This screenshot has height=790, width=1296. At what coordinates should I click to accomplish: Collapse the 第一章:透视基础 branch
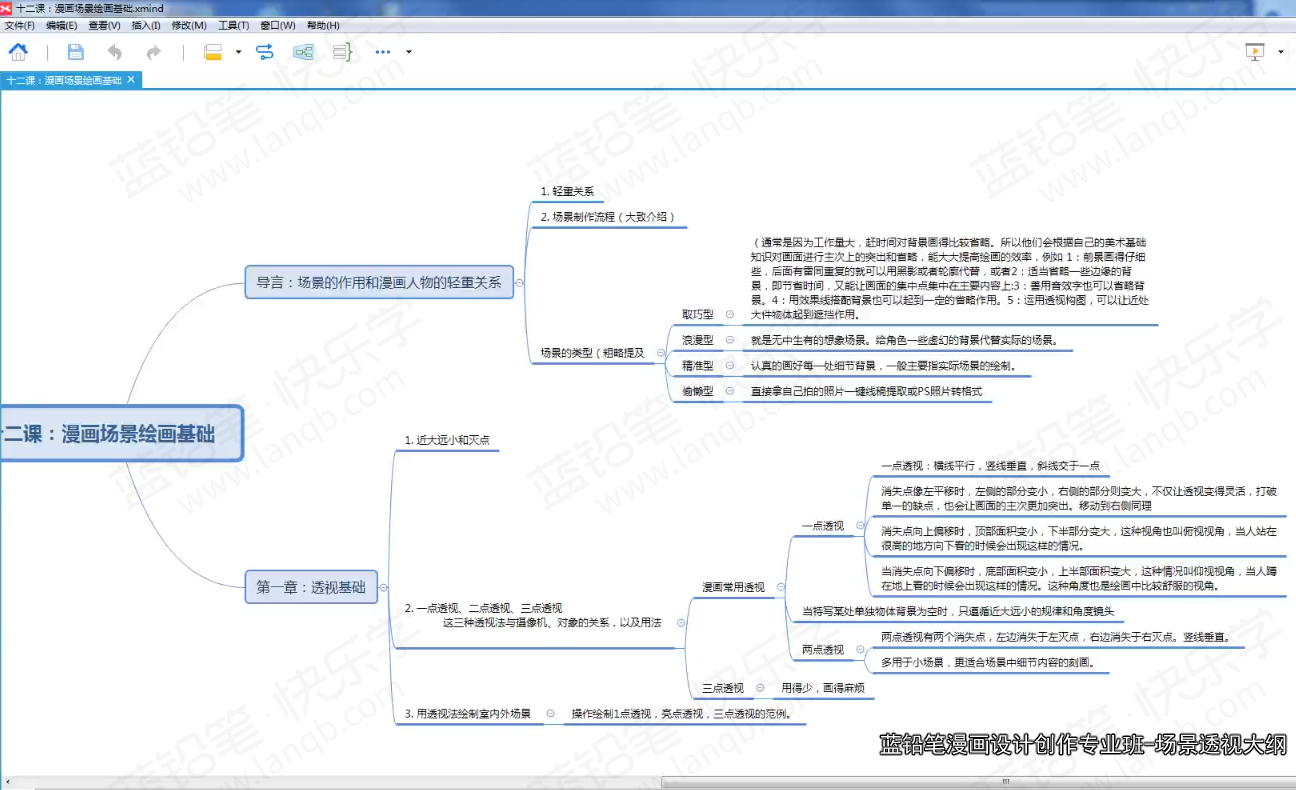(384, 588)
